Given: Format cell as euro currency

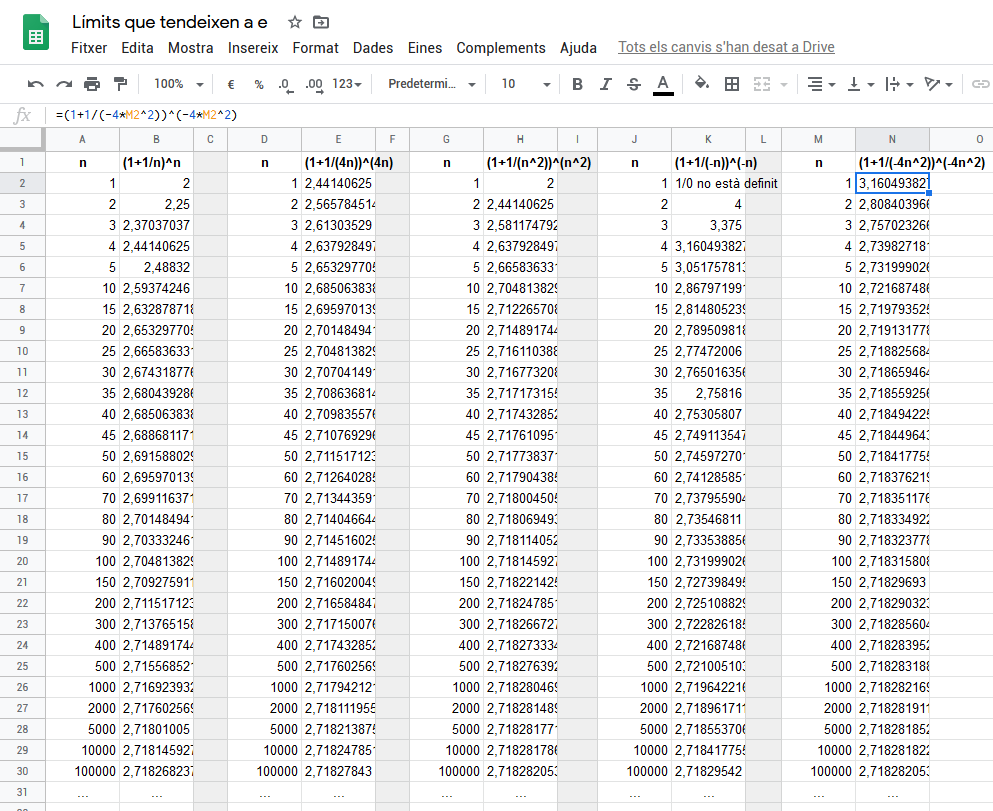Looking at the screenshot, I should click(231, 84).
